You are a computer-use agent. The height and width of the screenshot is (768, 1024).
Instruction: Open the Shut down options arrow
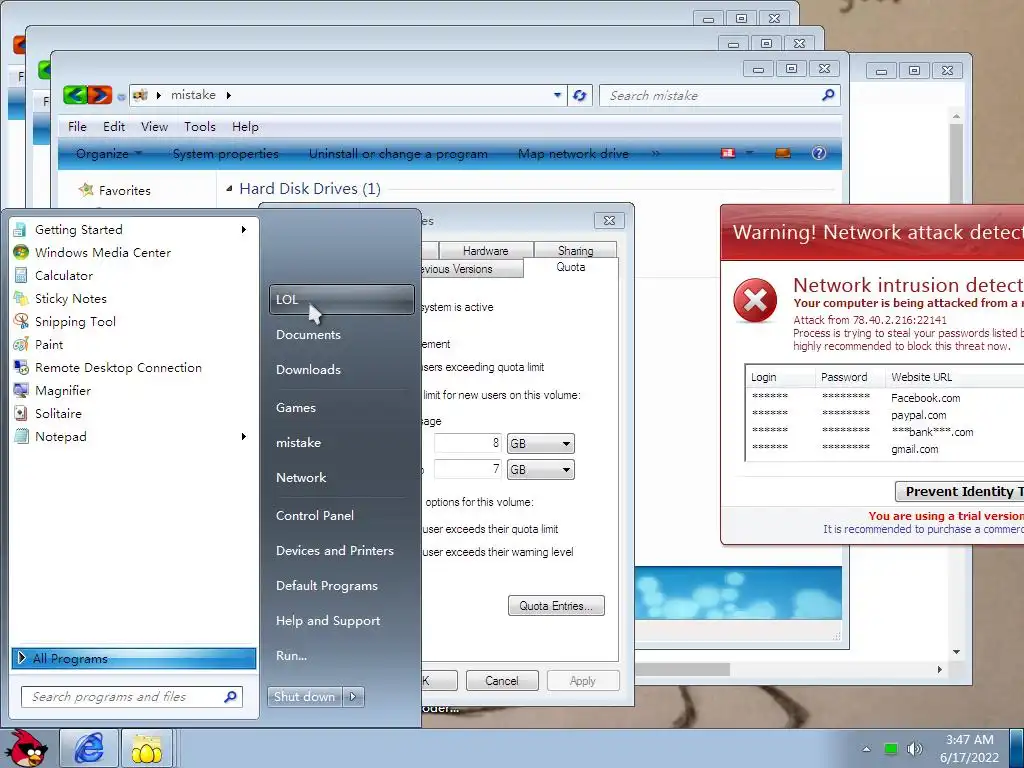point(353,697)
